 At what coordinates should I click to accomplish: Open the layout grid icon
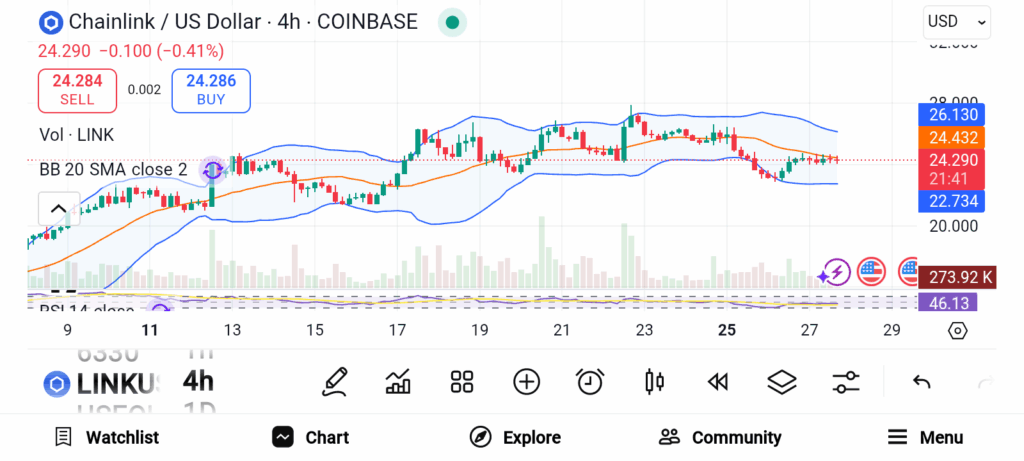click(462, 382)
